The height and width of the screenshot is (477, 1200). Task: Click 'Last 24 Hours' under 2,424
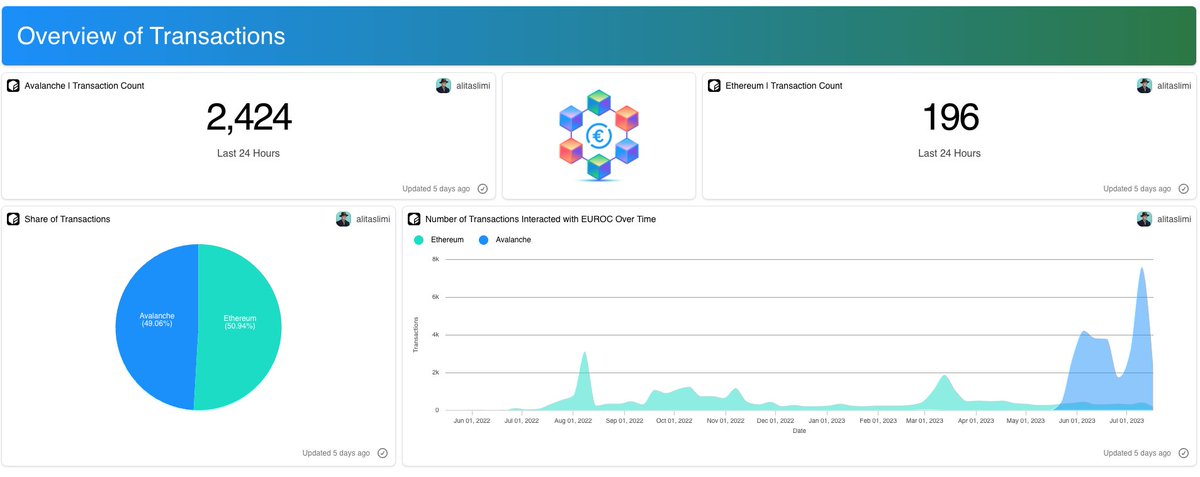point(248,153)
